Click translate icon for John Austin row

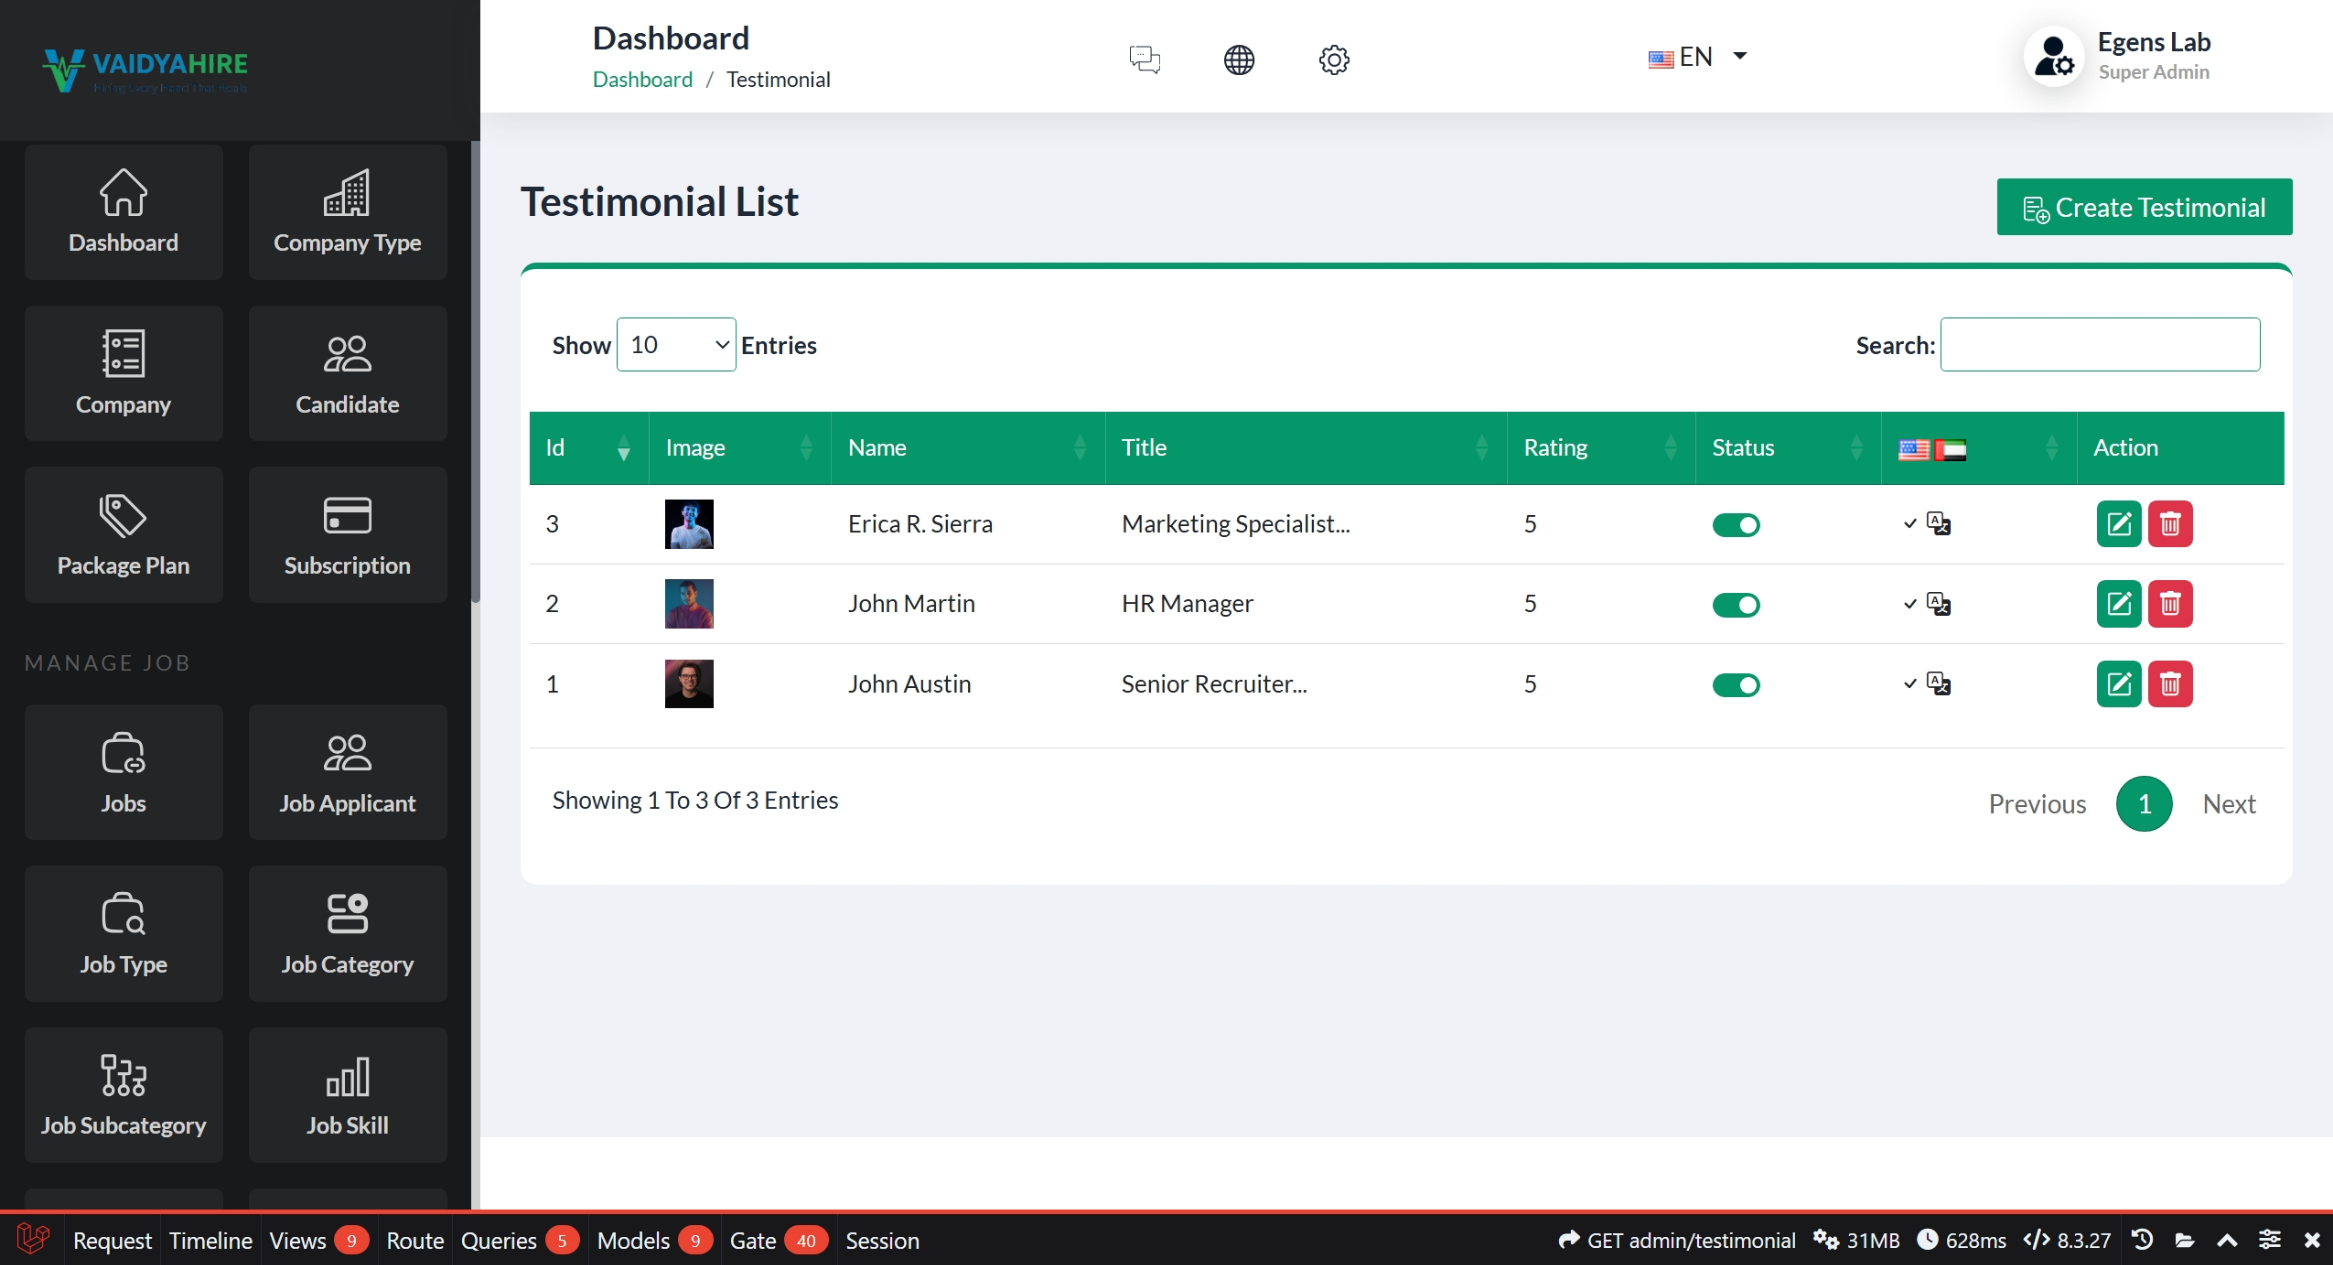click(1938, 684)
